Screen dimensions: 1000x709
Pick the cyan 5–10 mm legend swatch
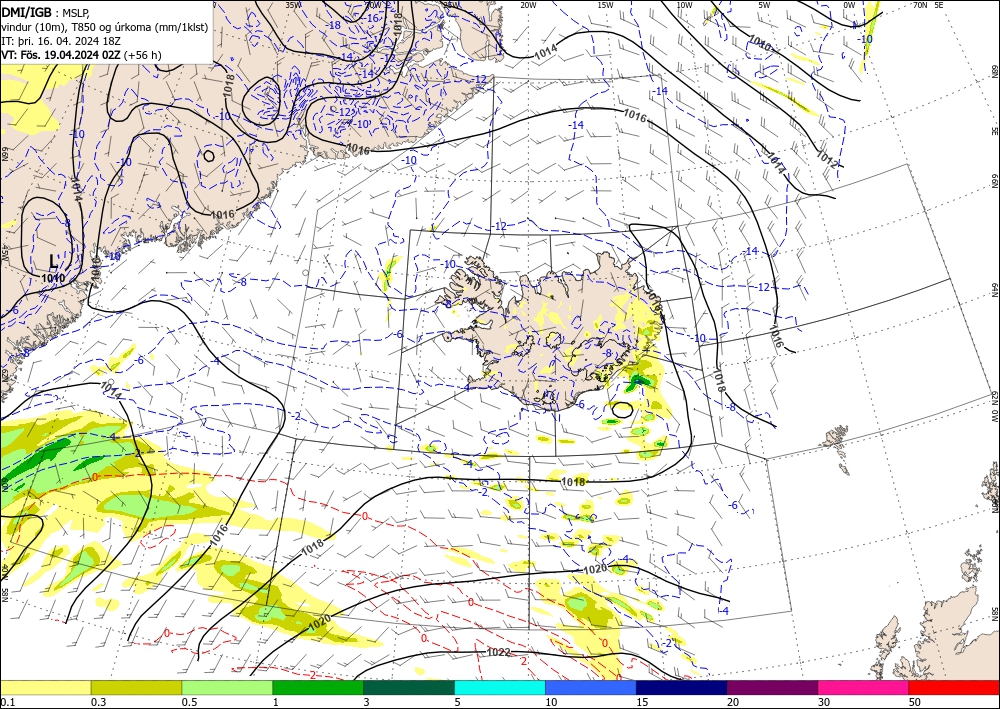click(500, 687)
